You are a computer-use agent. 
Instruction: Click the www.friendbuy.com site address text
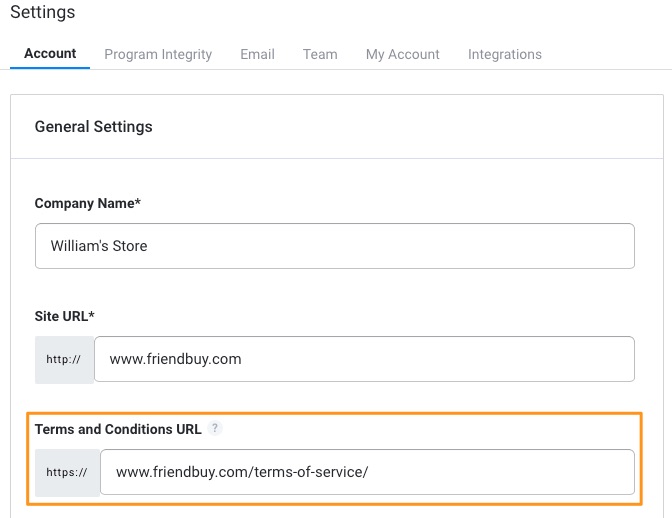[x=175, y=359]
